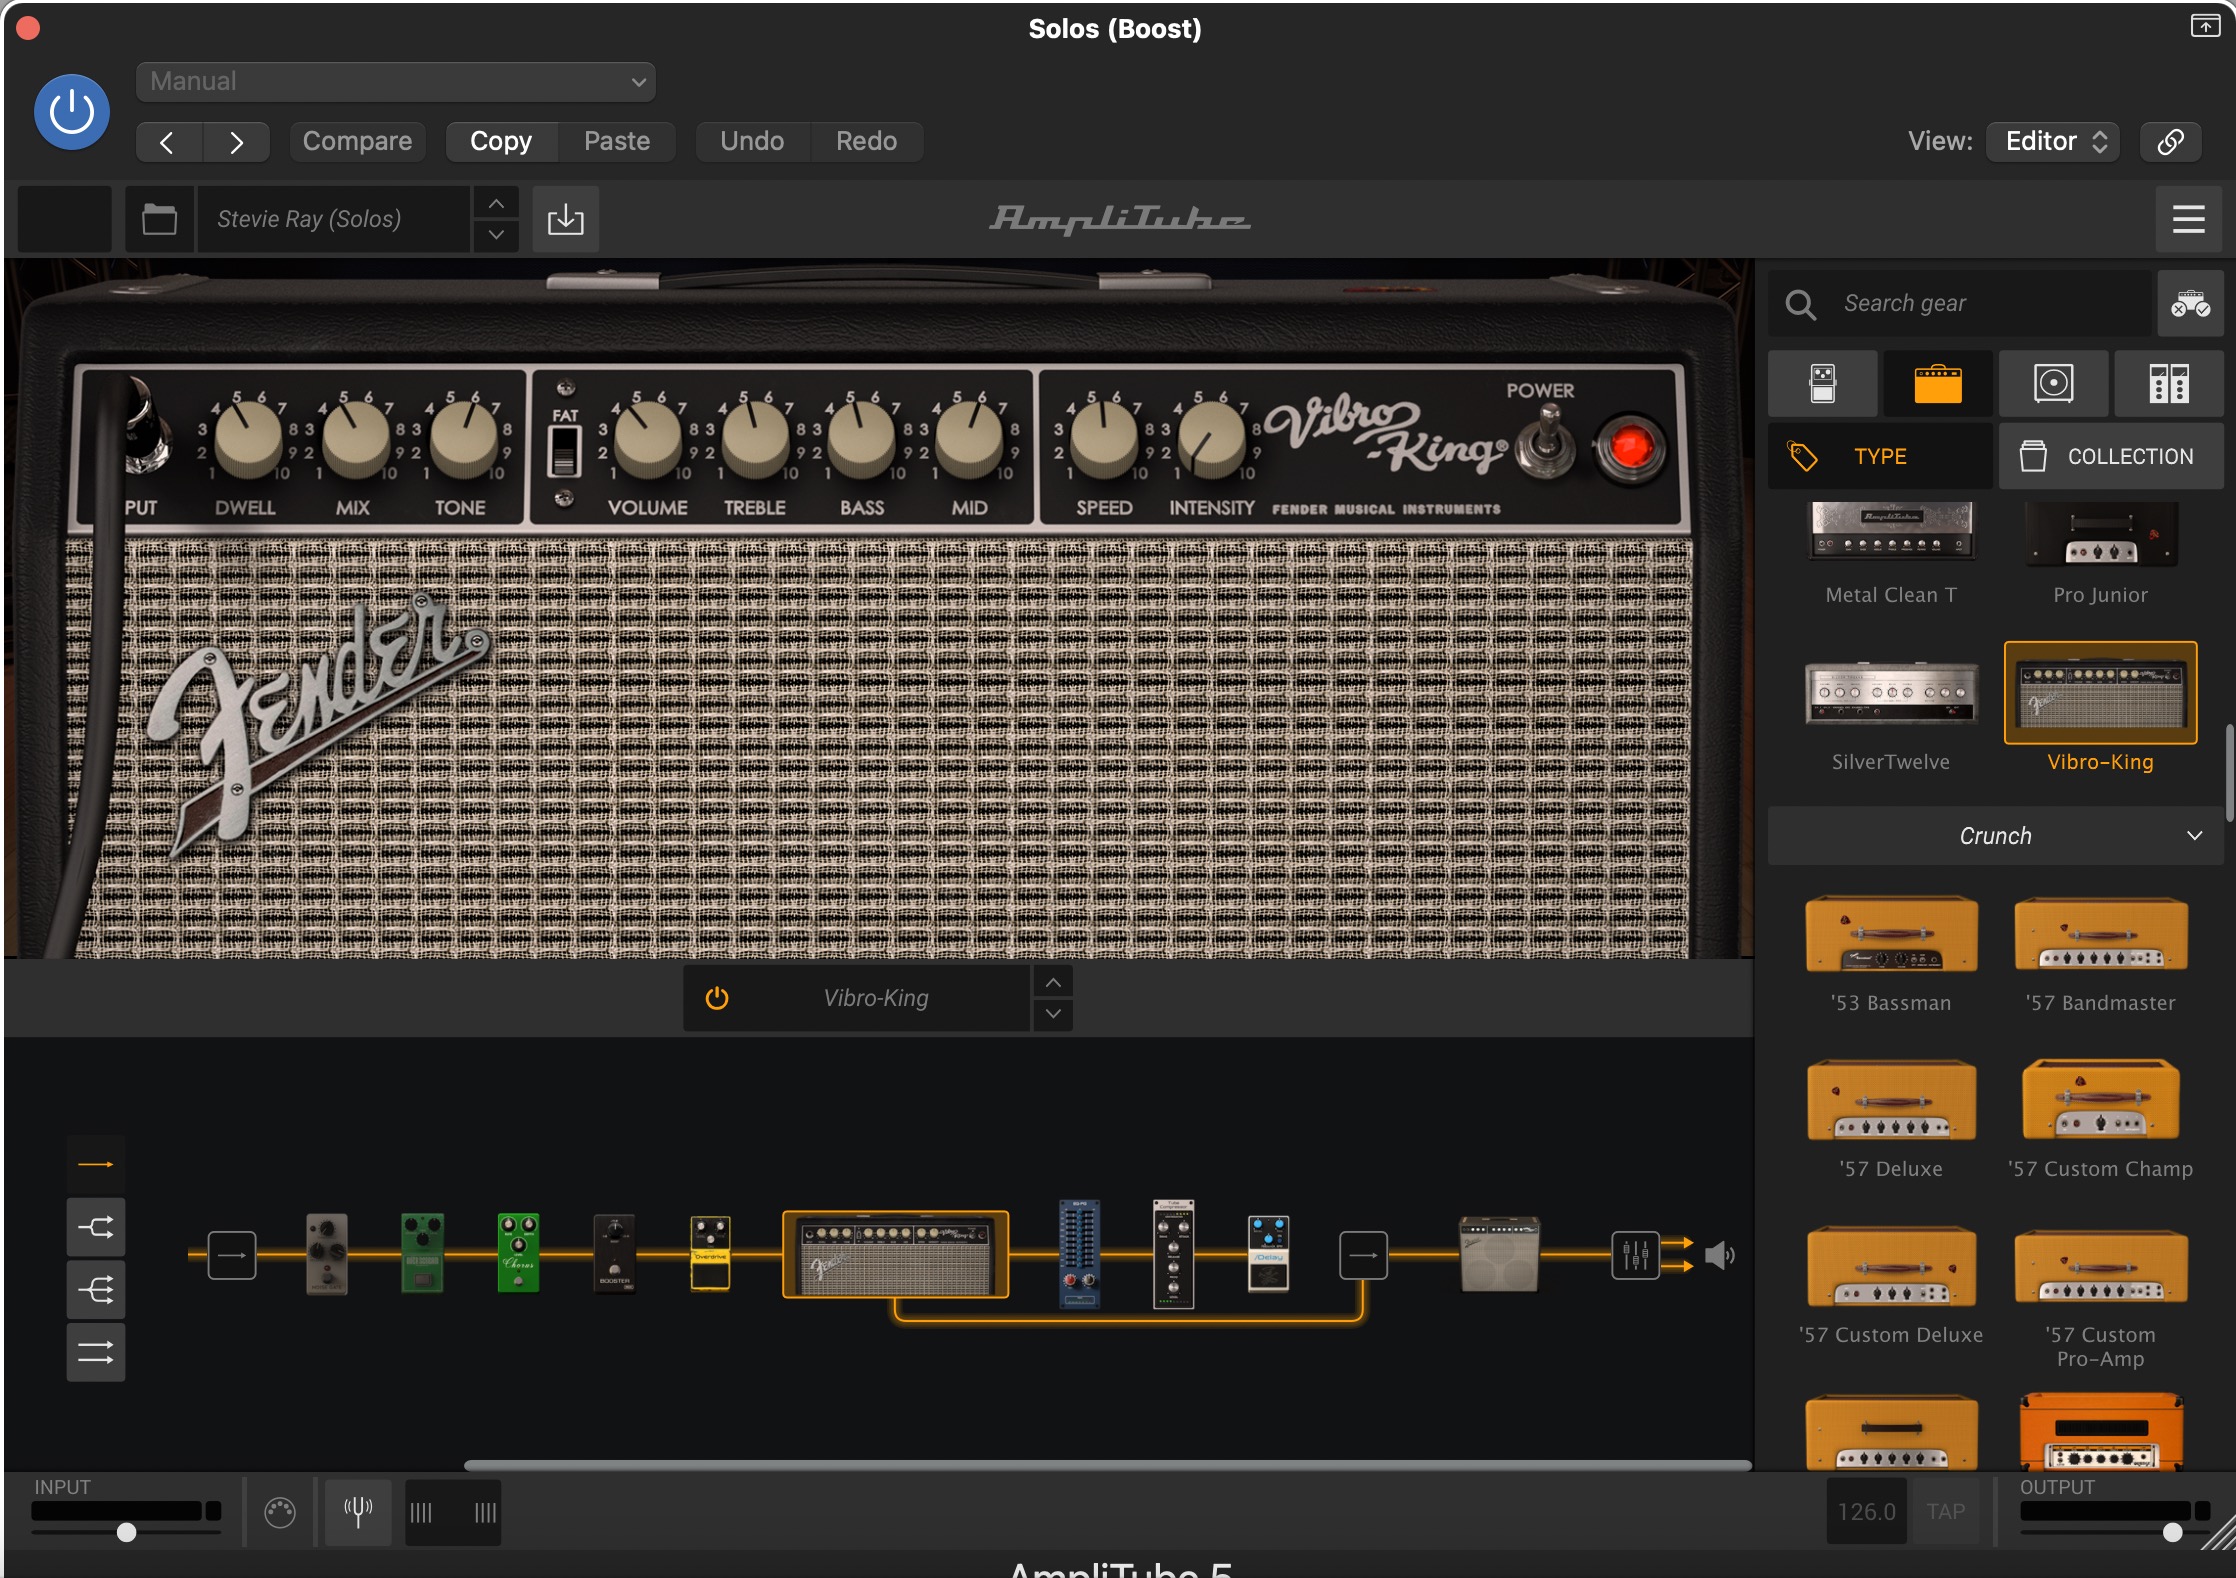Click the DWELL knob
The height and width of the screenshot is (1578, 2236).
pos(249,438)
